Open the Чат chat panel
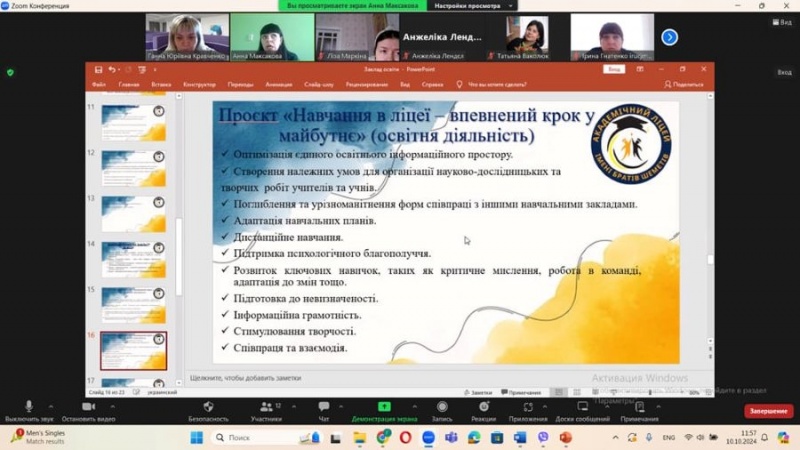800x450 pixels. click(323, 409)
